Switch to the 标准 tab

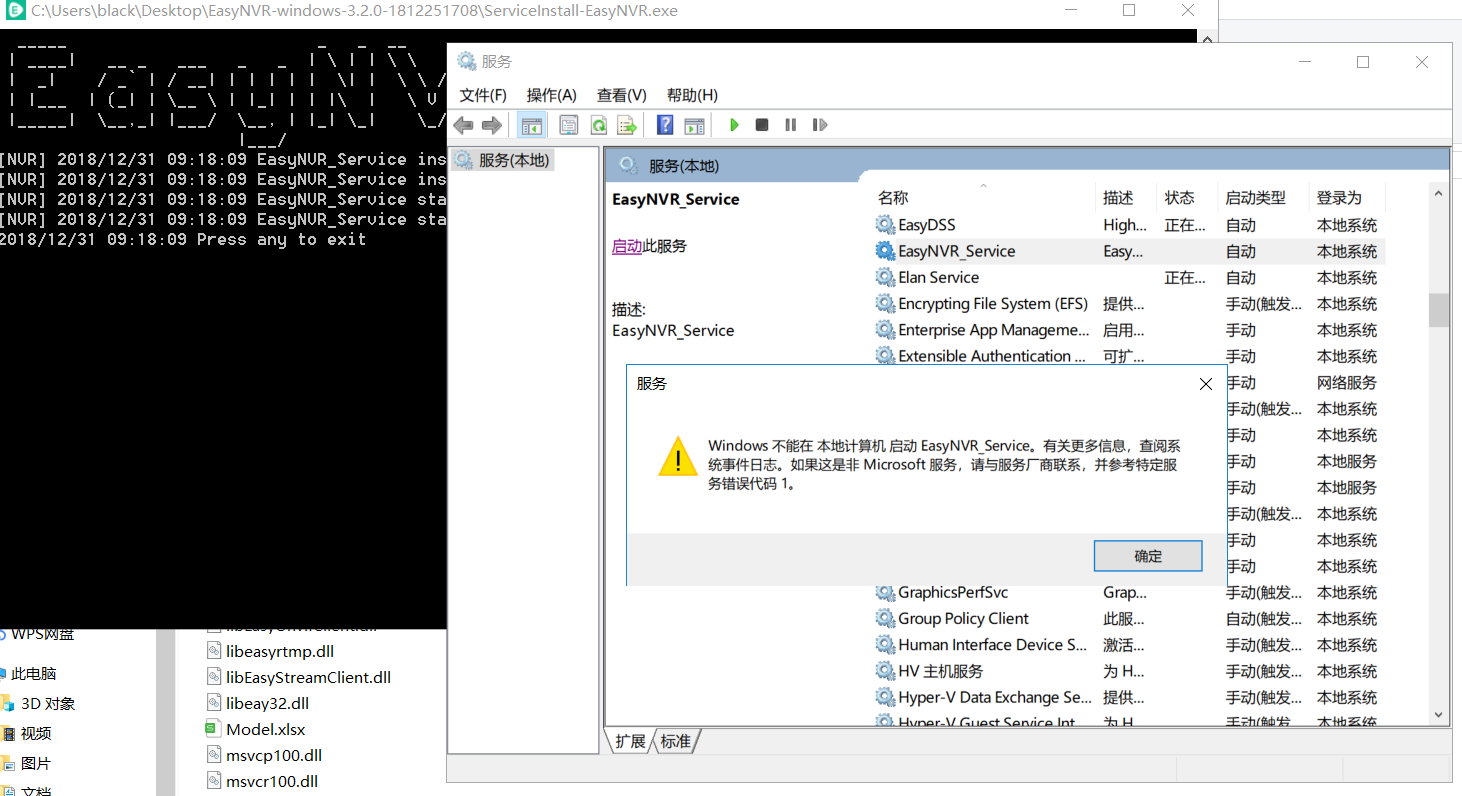pos(675,741)
